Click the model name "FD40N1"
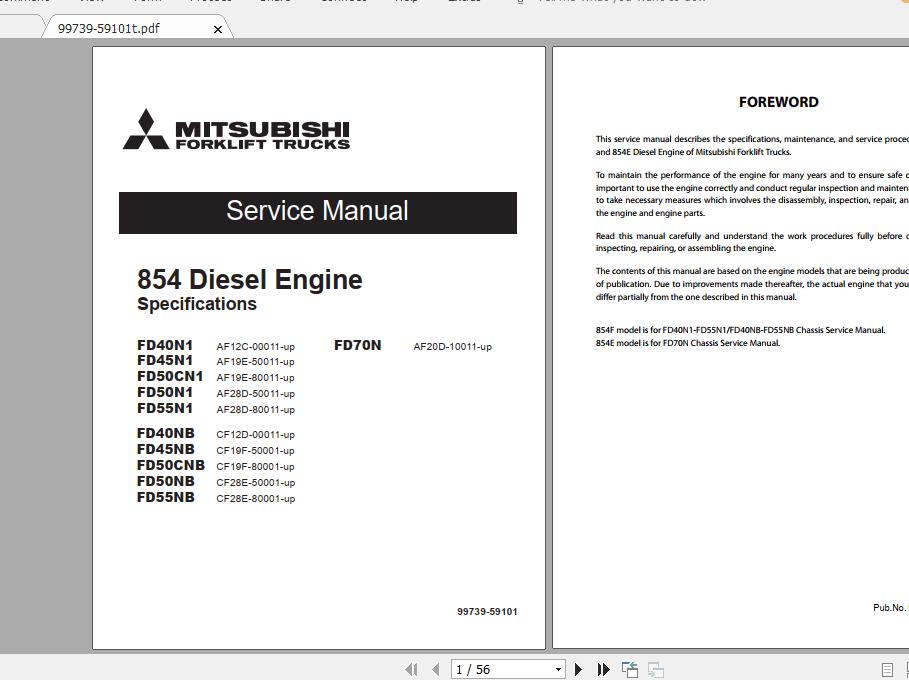 point(165,345)
